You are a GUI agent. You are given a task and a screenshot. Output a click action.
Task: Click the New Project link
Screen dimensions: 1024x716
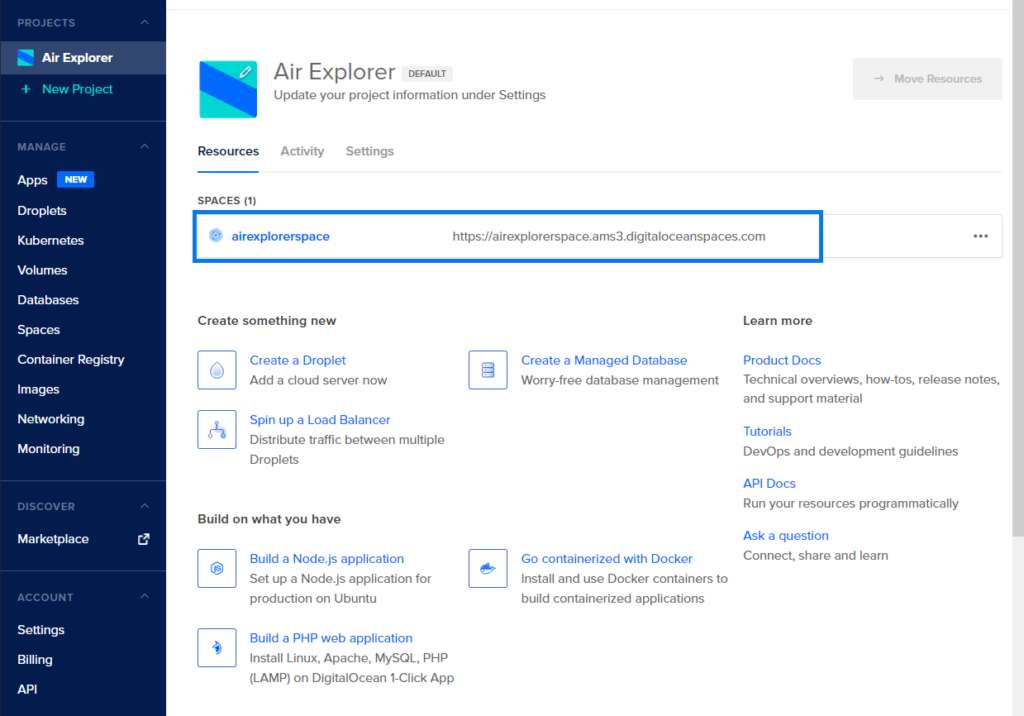tap(77, 89)
